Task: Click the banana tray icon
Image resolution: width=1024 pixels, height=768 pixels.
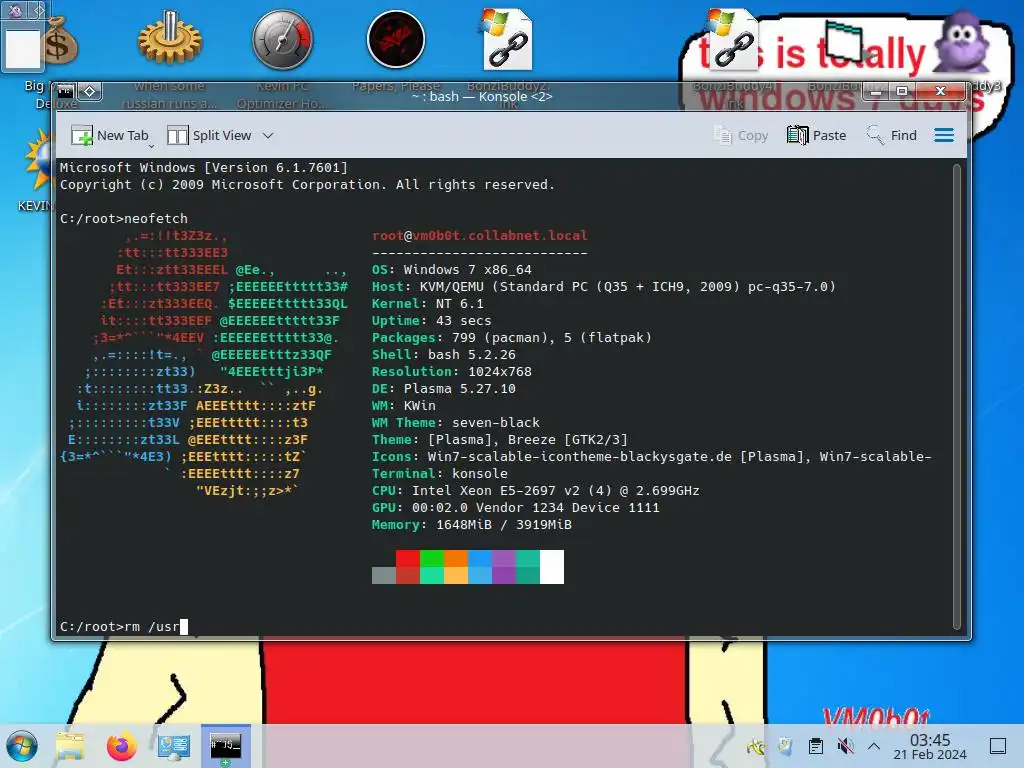Action: coord(756,746)
